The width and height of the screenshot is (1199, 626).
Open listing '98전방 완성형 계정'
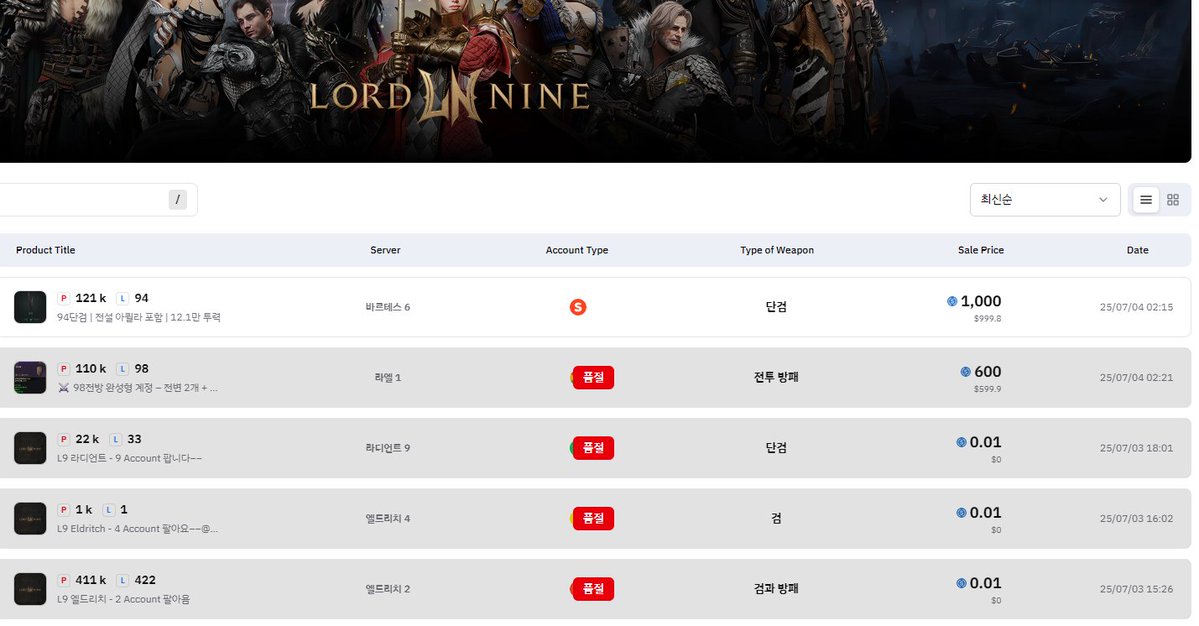(x=145, y=388)
